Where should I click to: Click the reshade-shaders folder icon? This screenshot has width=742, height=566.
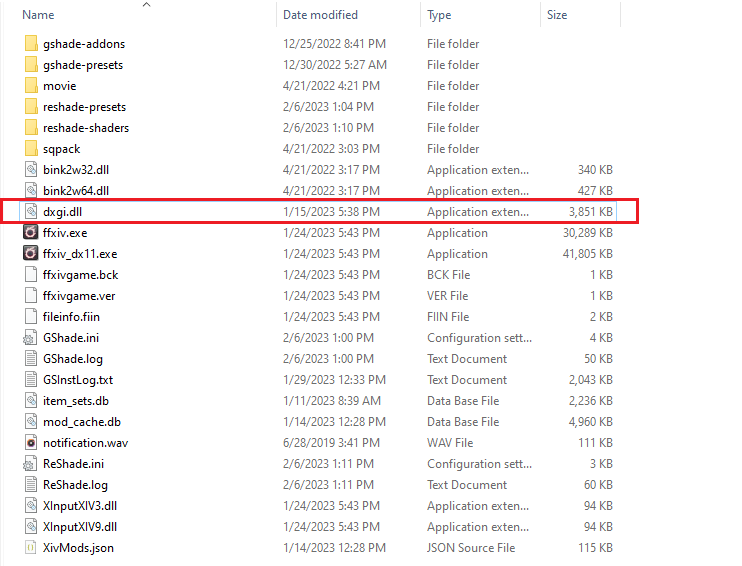coord(31,128)
